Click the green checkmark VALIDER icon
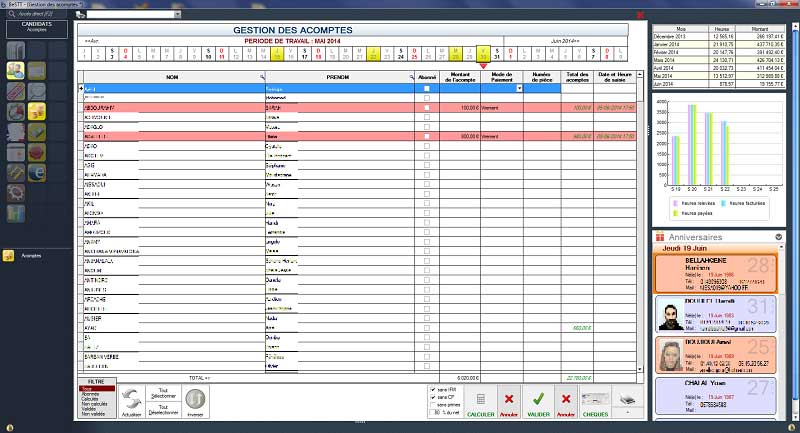The height and width of the screenshot is (433, 800). coord(538,402)
